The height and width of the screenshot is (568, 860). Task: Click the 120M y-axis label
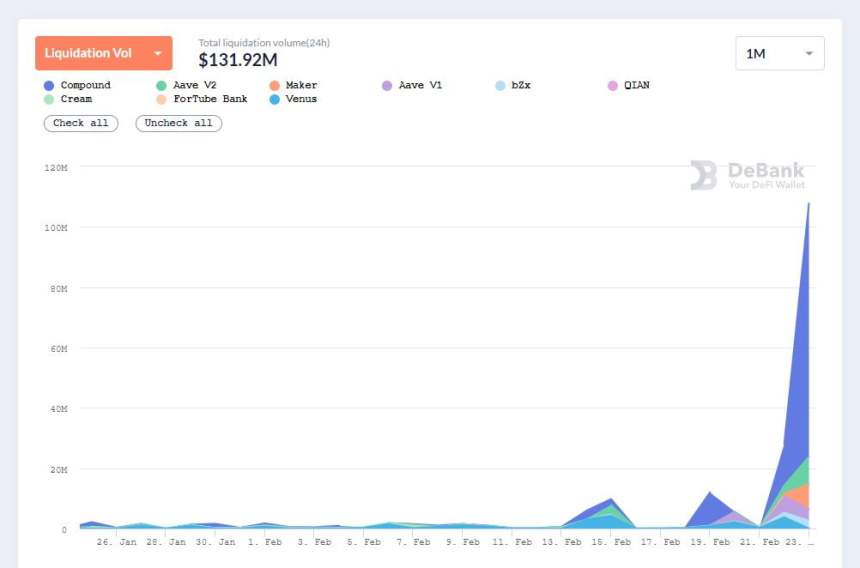point(56,168)
